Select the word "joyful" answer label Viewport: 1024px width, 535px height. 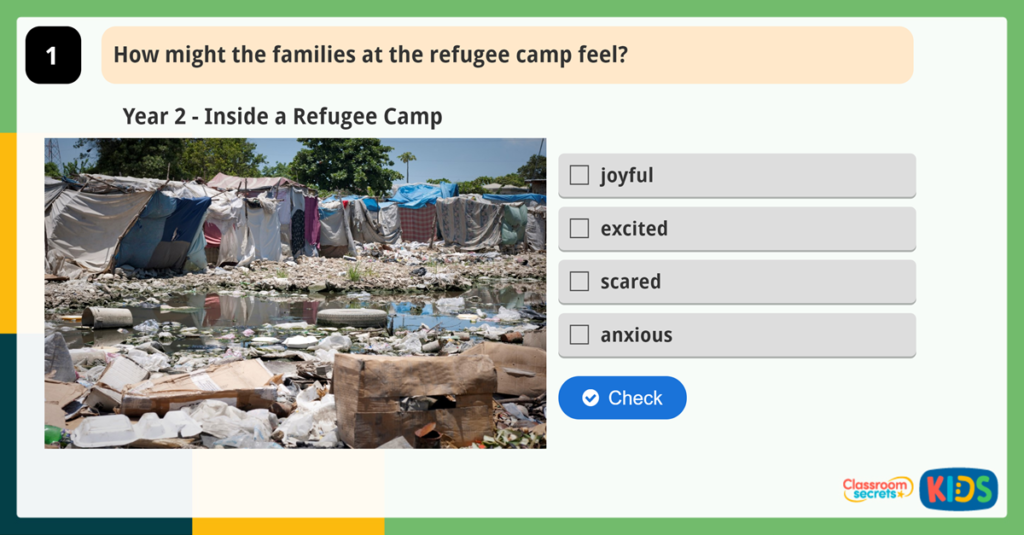[626, 175]
